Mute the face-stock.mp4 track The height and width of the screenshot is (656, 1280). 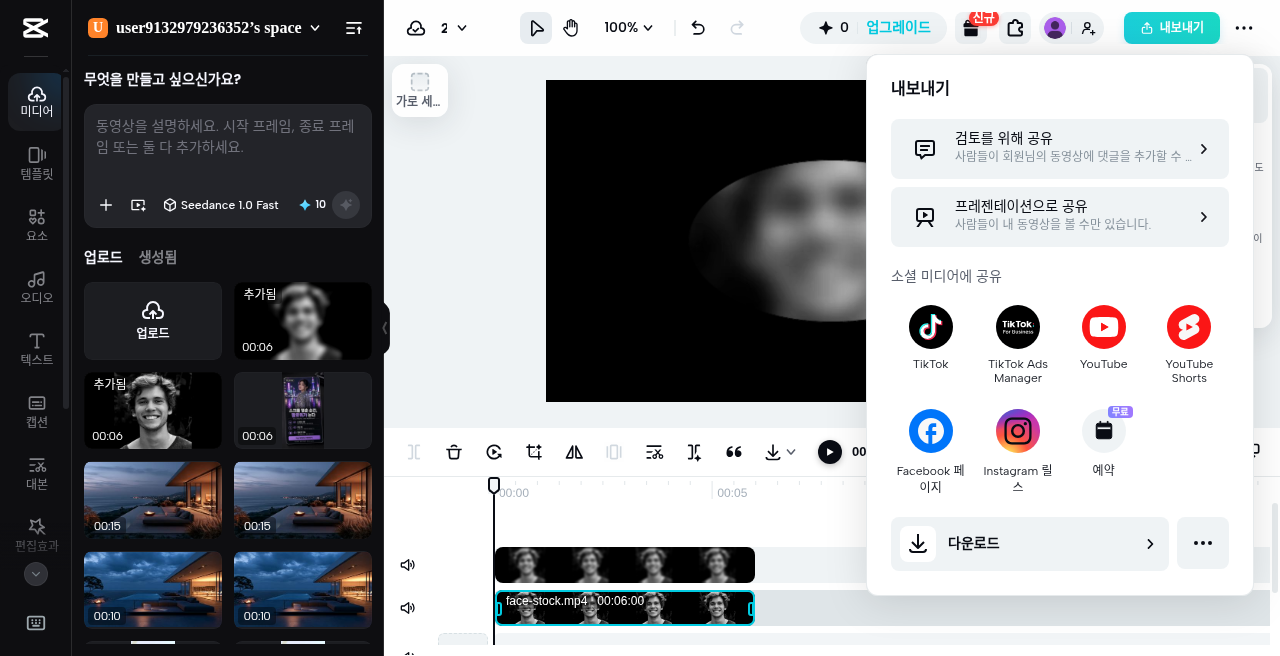point(408,608)
